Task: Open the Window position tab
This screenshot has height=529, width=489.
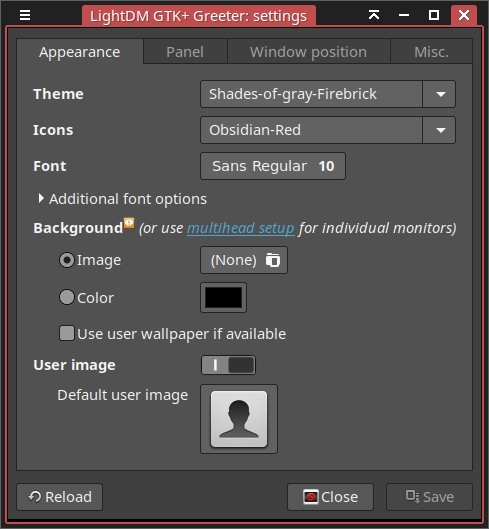Action: pyautogui.click(x=308, y=52)
